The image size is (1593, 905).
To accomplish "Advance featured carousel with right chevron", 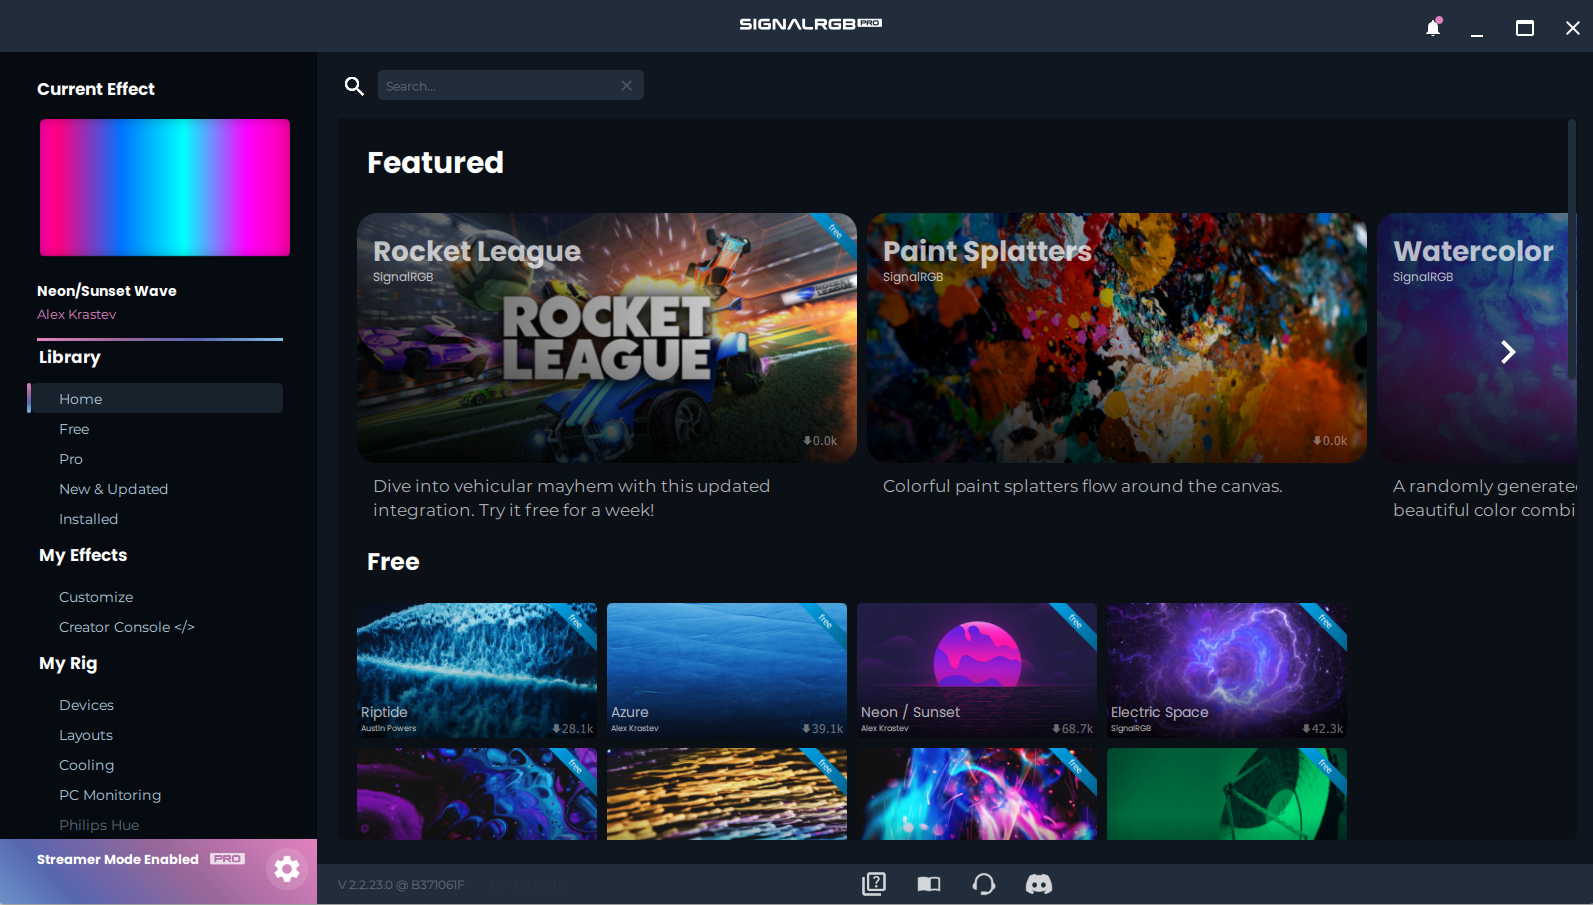I will coord(1508,352).
